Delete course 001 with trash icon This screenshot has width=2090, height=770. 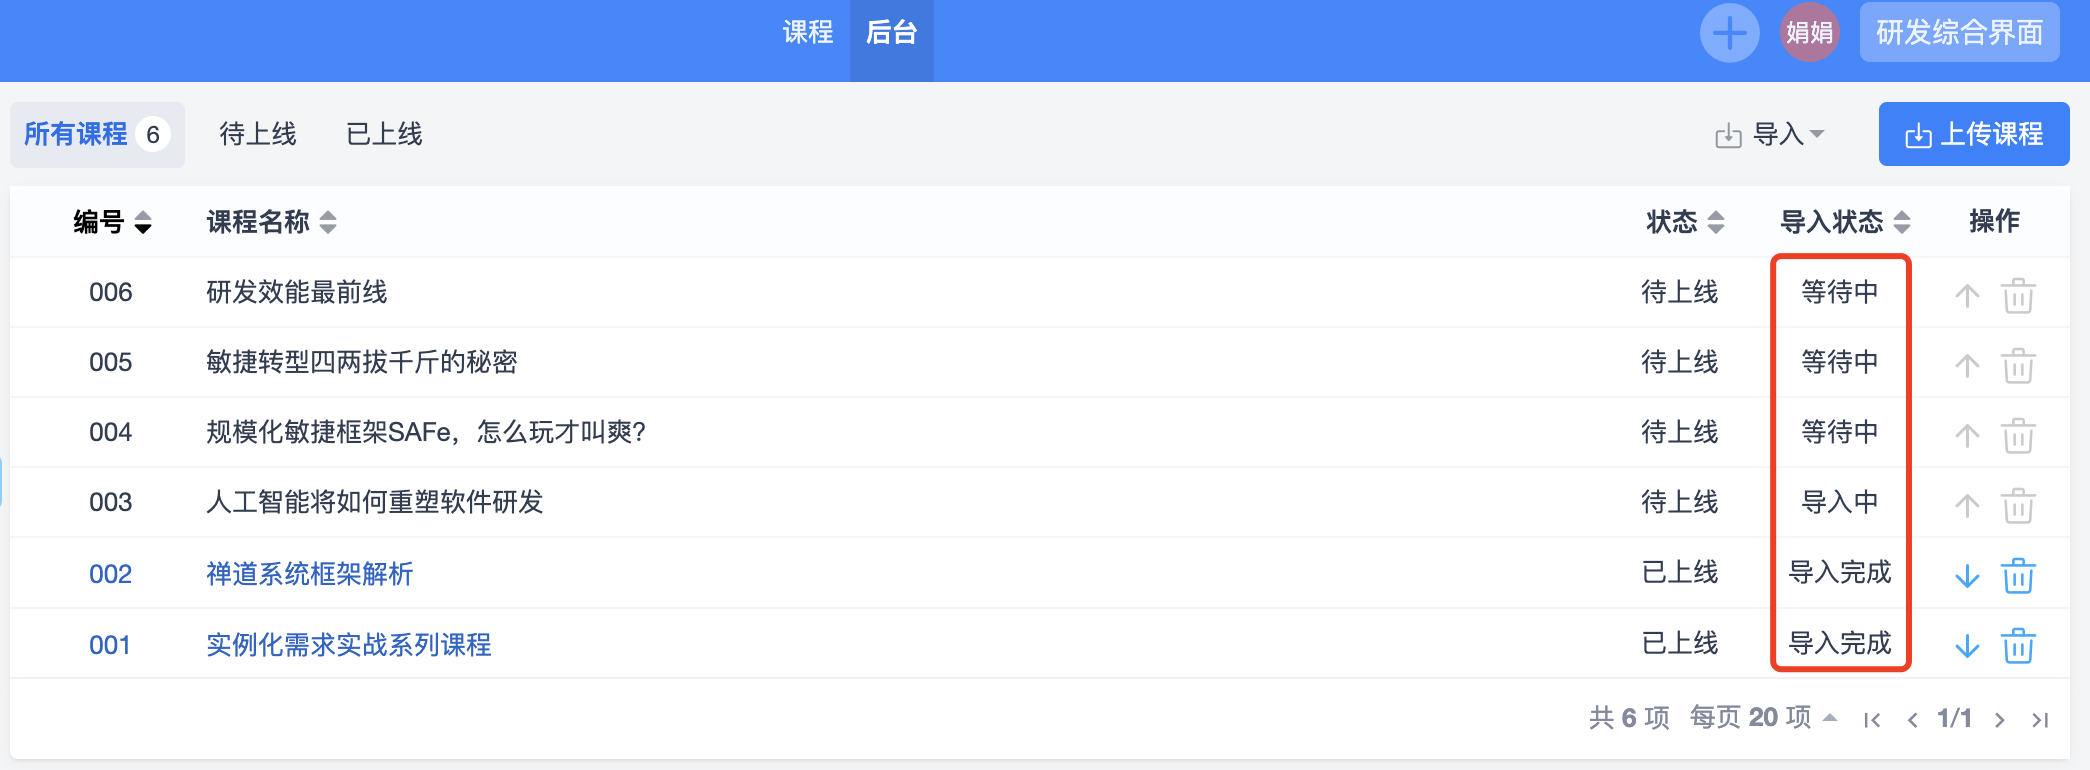2018,646
